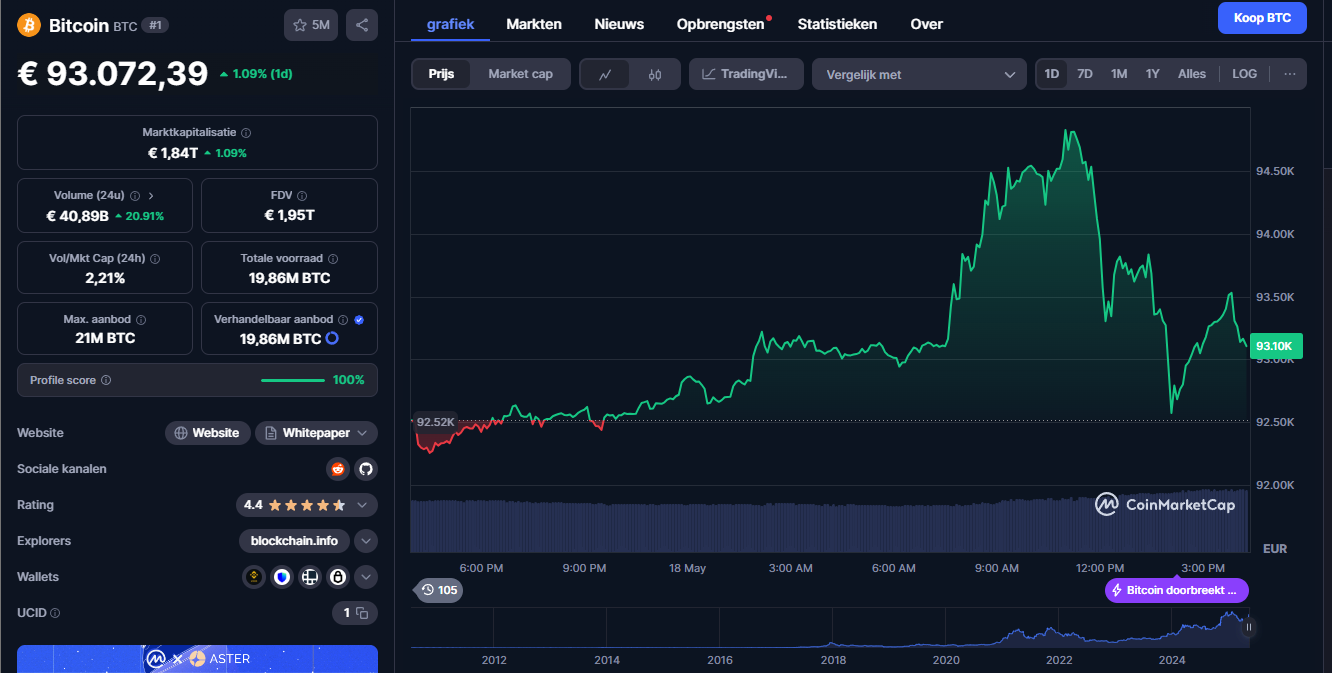Open the Over tab

926,24
